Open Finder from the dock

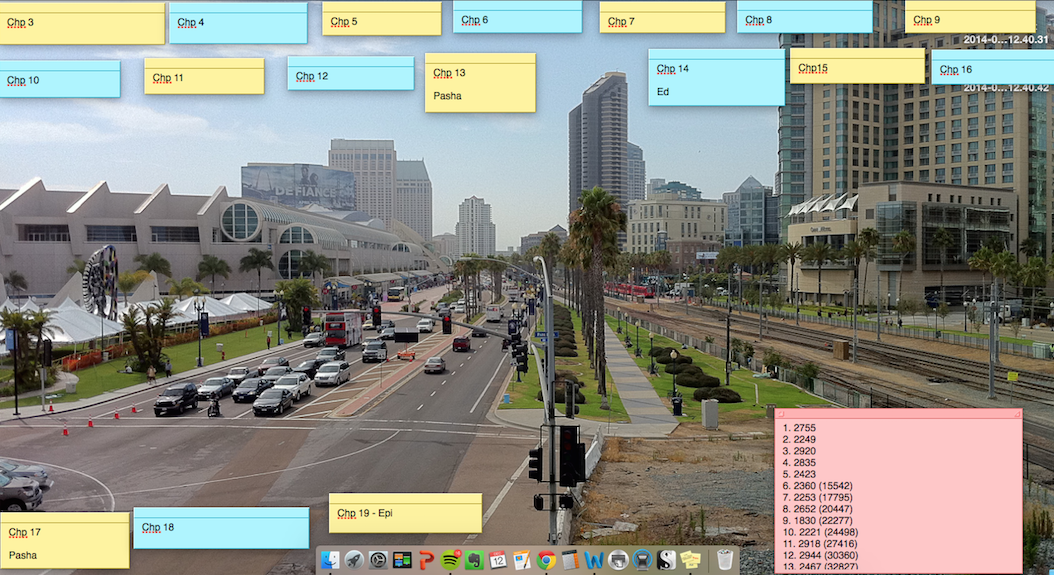point(330,560)
